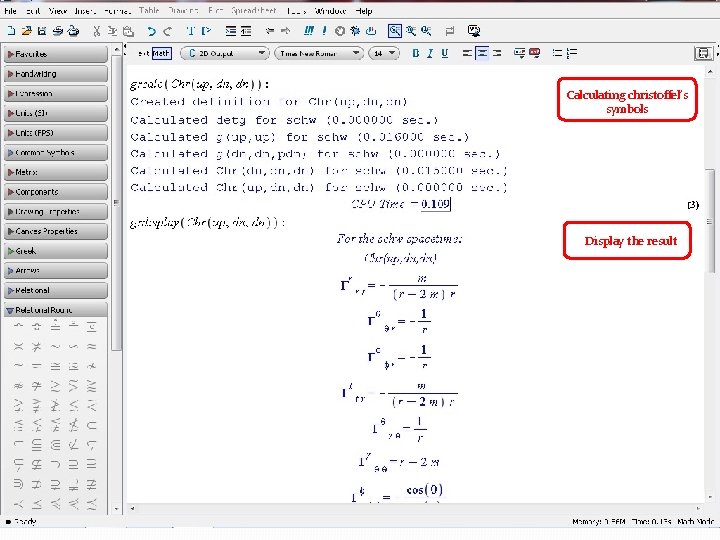The image size is (720, 540).
Task: Open the File menu
Action: [10, 11]
